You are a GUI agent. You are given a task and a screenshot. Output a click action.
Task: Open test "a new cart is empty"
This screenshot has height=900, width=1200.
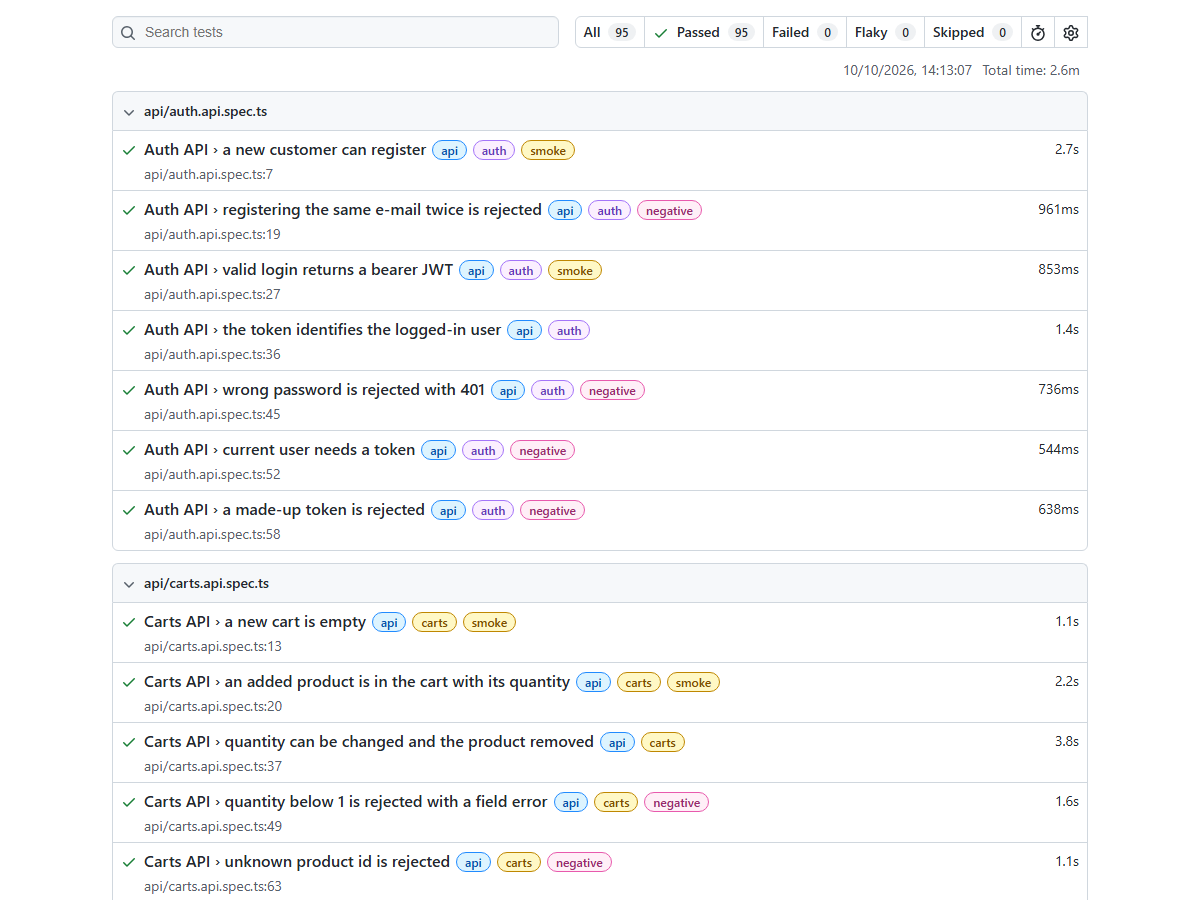(255, 622)
